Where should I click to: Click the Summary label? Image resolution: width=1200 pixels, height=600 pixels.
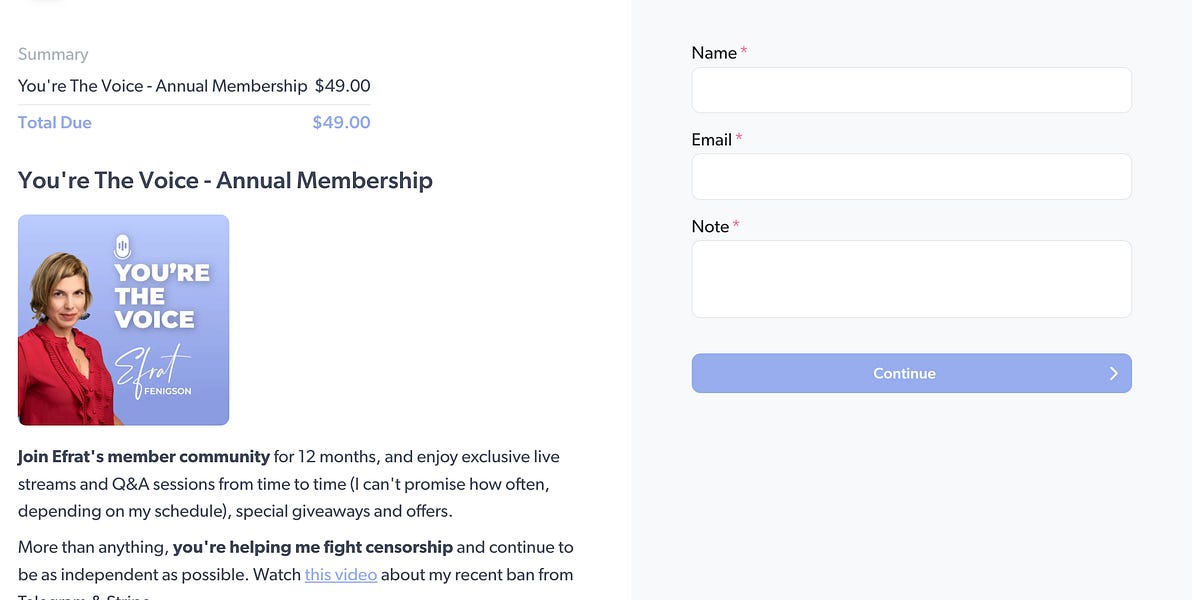tap(53, 54)
